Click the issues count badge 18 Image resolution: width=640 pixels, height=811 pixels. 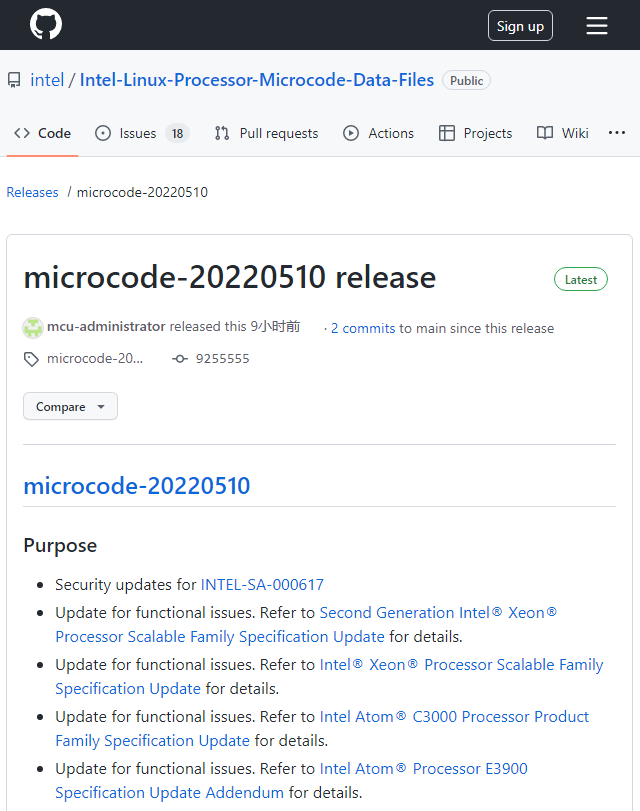[177, 133]
